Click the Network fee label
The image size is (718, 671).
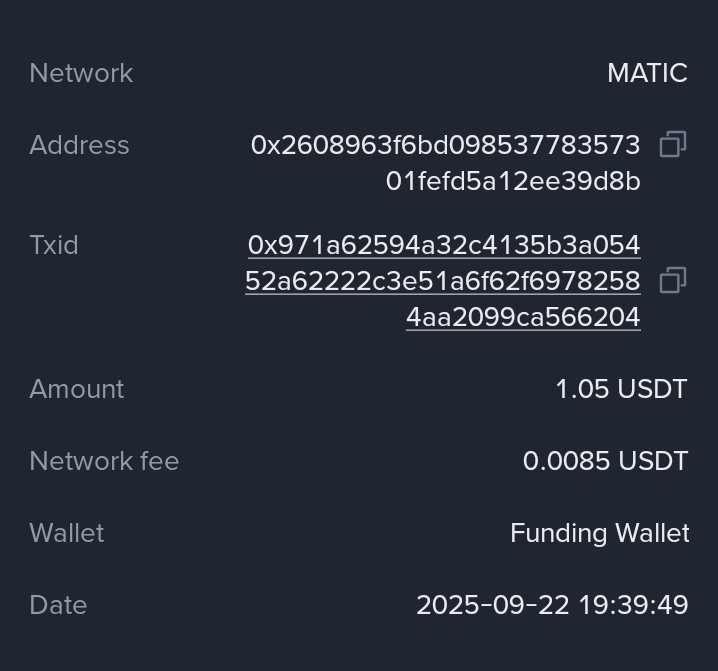[104, 461]
